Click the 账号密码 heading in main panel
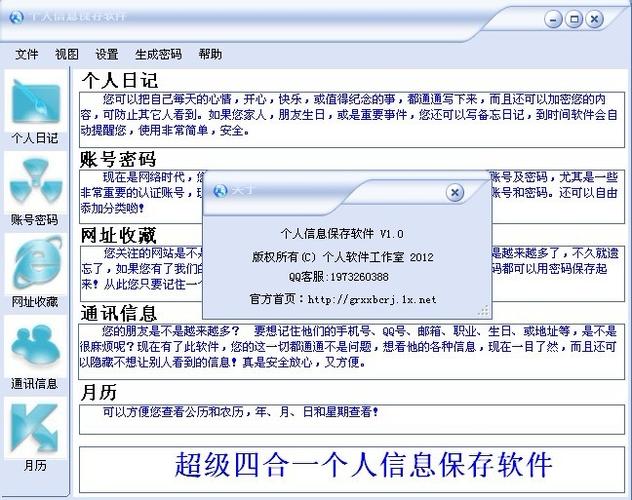The image size is (632, 500). point(118,159)
